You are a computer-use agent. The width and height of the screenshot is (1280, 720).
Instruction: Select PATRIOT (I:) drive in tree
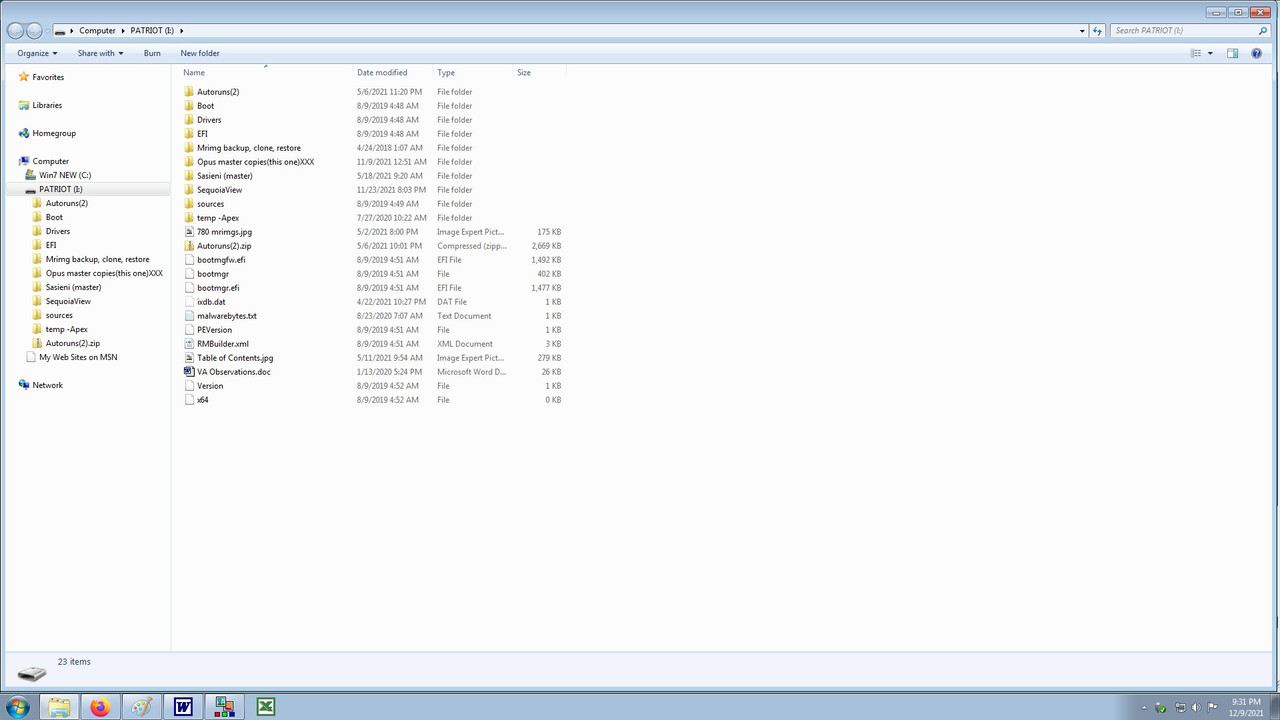tap(60, 189)
